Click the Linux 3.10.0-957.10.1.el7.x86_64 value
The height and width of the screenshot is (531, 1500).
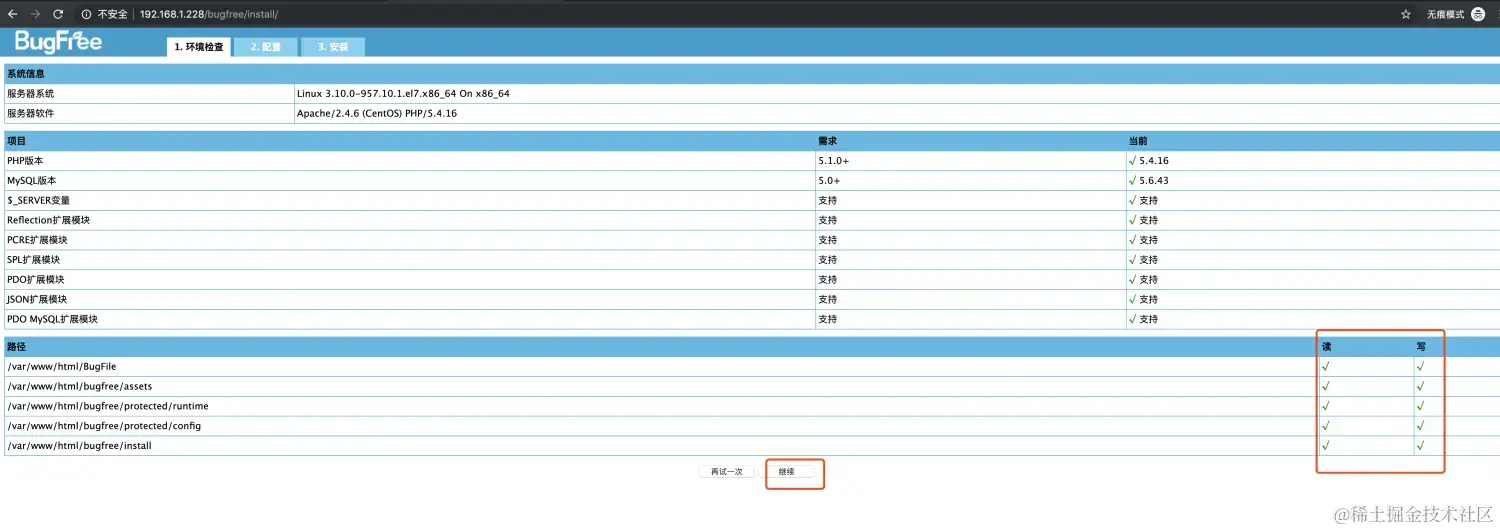click(x=403, y=94)
